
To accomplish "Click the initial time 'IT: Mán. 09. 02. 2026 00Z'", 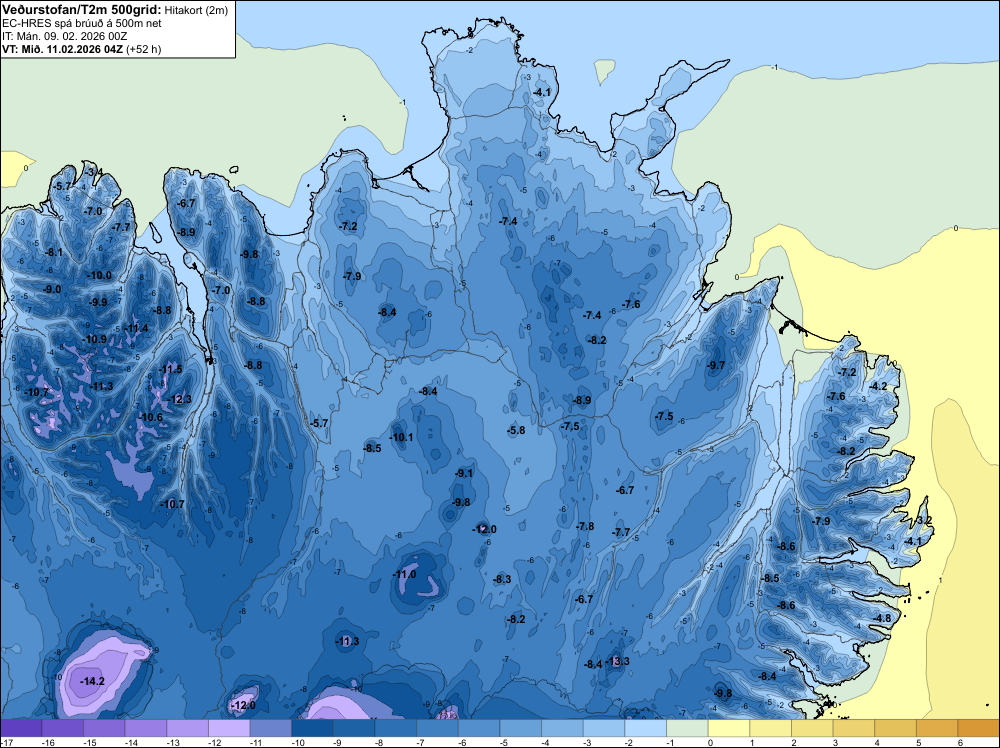I will (64, 36).
